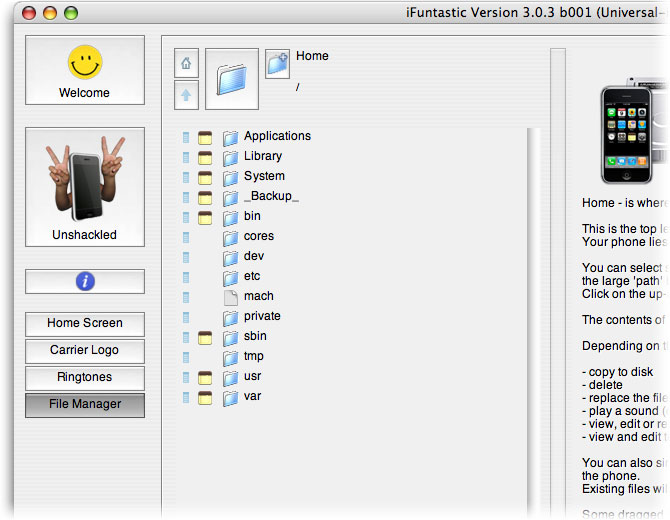This screenshot has width=670, height=520.
Task: Navigate up one level with up-arrow
Action: click(x=186, y=96)
